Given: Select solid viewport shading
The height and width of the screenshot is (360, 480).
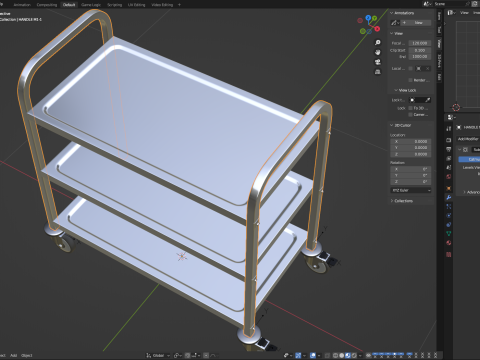Looking at the screenshot, I should (342, 355).
